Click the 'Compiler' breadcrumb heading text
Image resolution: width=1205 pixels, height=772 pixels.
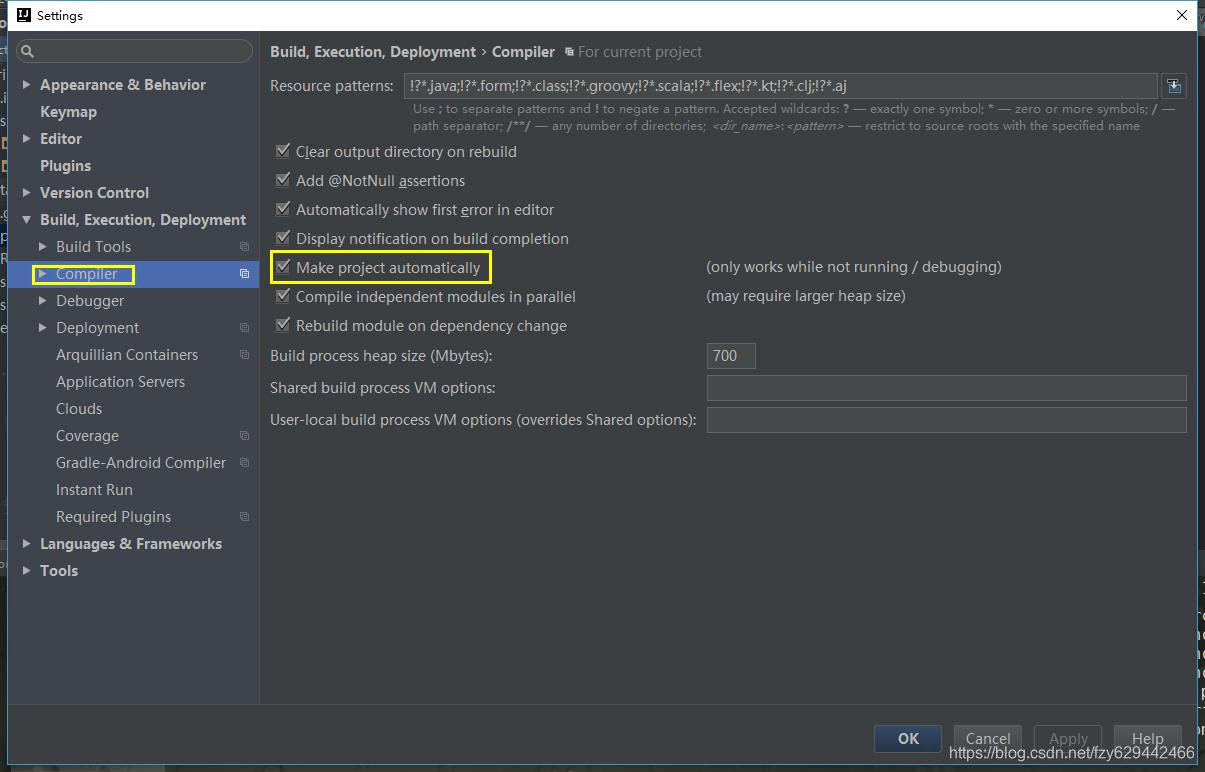523,52
